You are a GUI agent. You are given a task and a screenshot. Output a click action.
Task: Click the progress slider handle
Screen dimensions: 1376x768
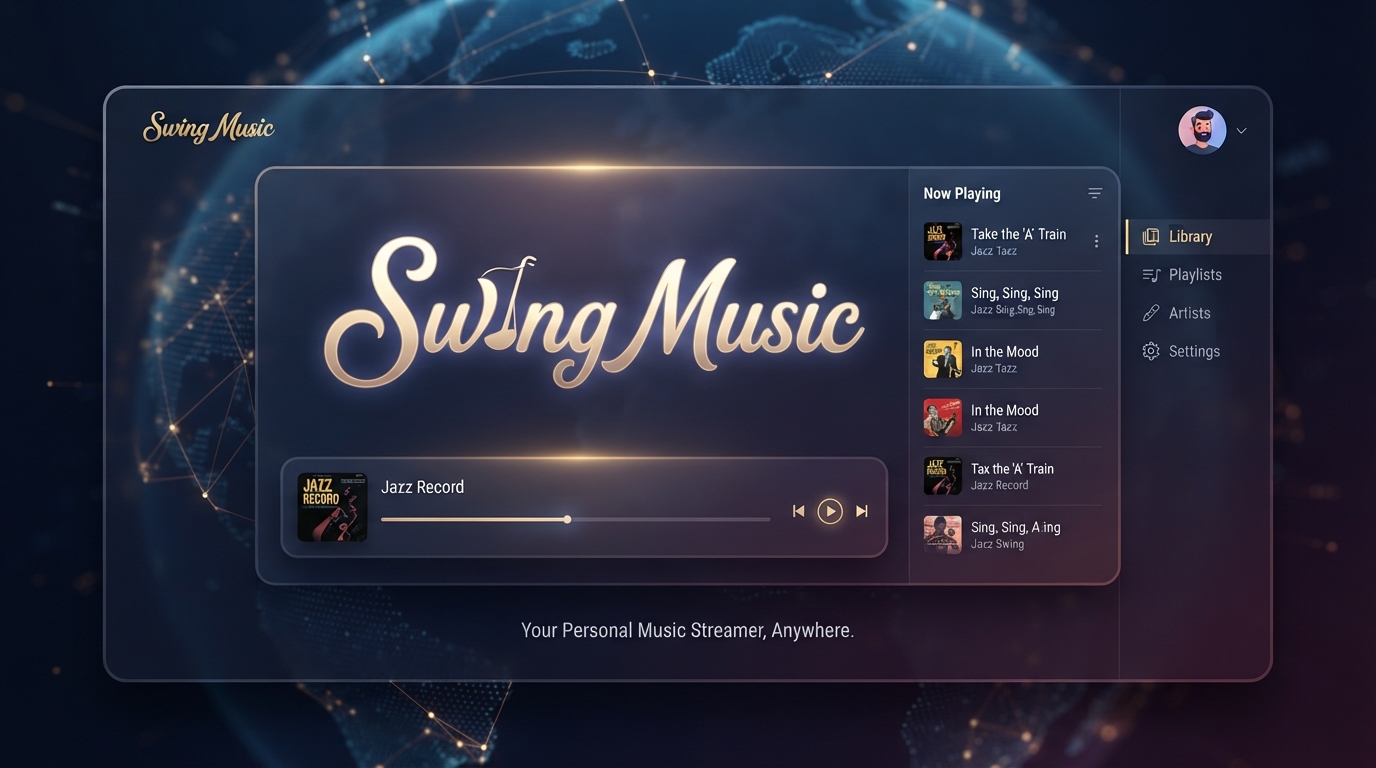(x=567, y=519)
